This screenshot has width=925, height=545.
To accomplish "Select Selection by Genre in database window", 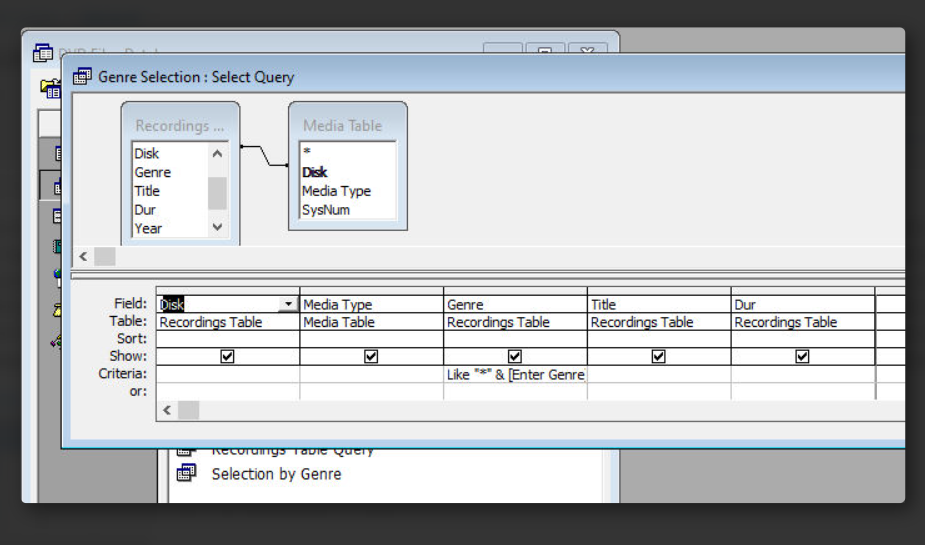I will pyautogui.click(x=276, y=474).
